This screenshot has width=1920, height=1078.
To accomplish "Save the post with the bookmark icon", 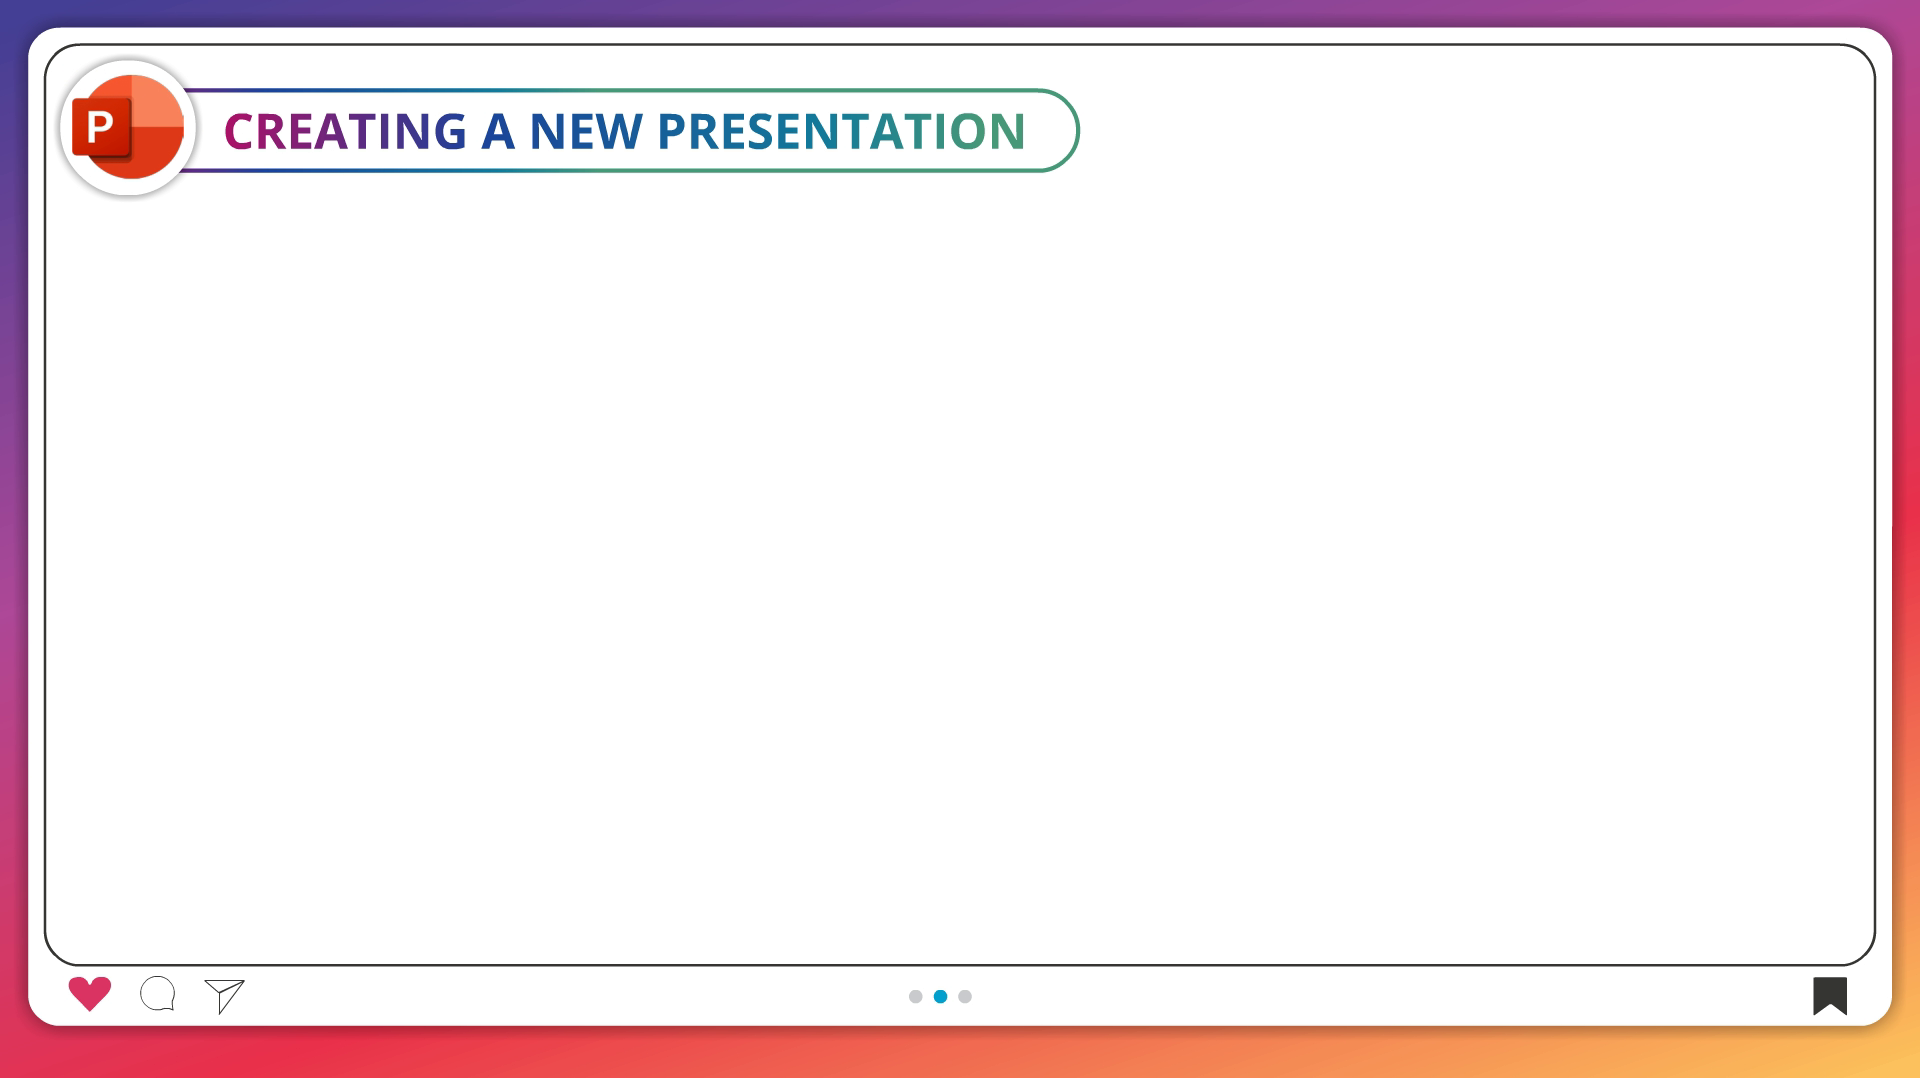I will 1829,995.
